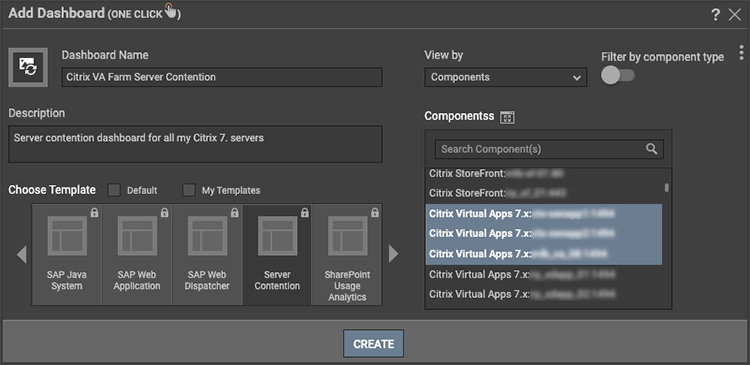Click the Componentss expand list icon
Image resolution: width=750 pixels, height=365 pixels.
click(x=507, y=117)
